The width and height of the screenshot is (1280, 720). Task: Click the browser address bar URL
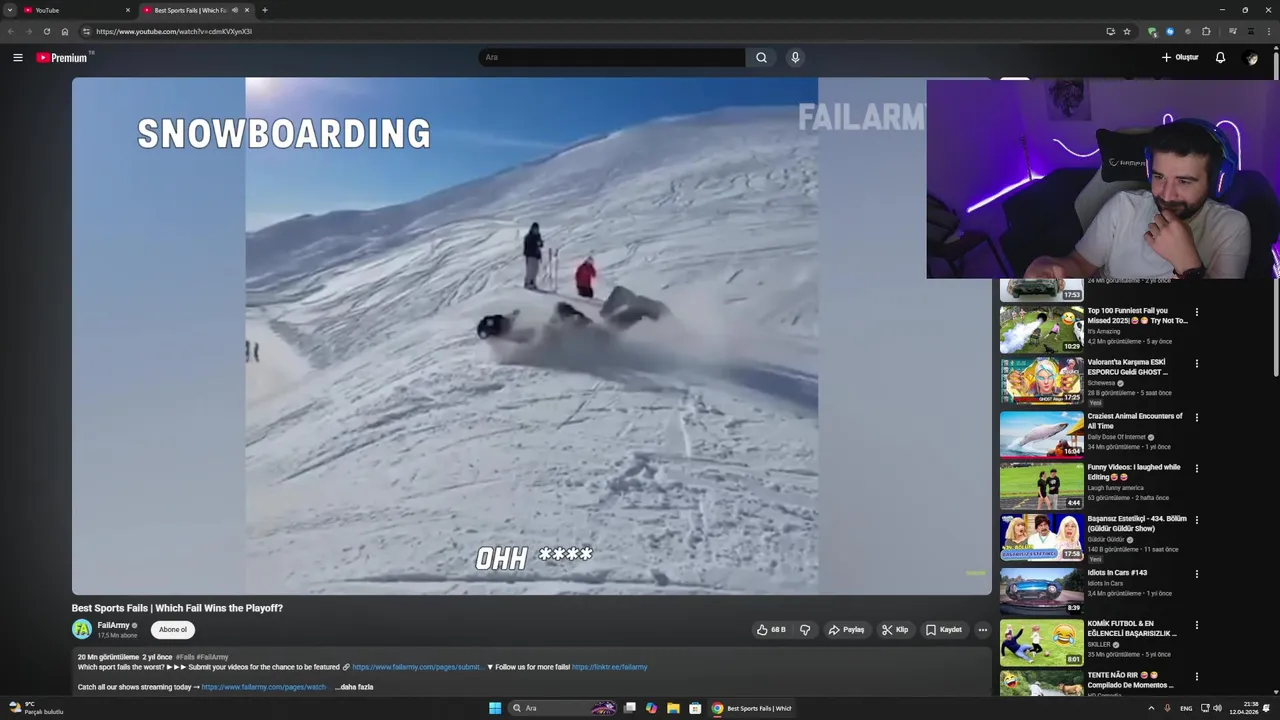click(174, 31)
